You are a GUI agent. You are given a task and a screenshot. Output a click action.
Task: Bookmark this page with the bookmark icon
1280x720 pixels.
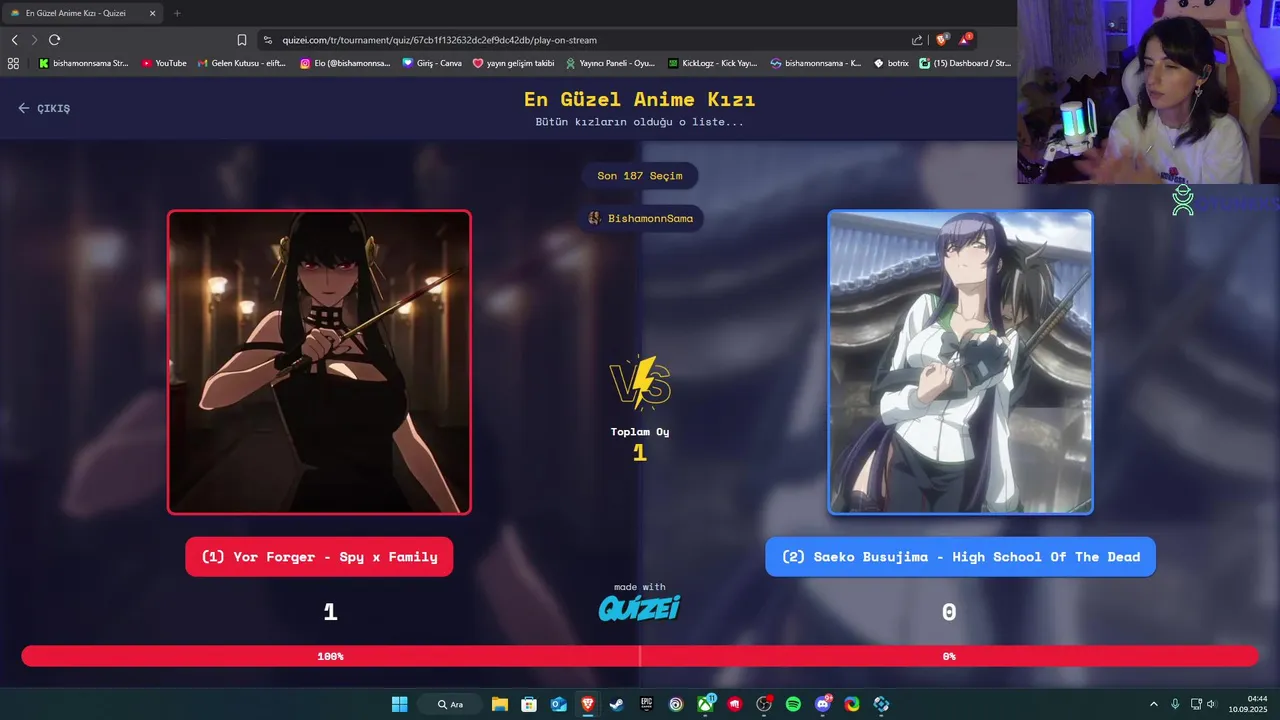point(242,40)
